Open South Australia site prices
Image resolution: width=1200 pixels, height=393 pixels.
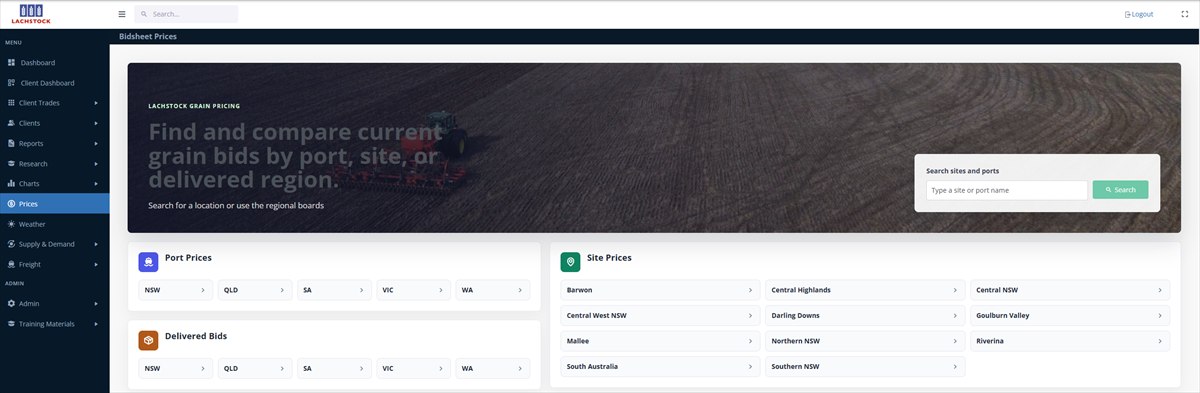(660, 366)
